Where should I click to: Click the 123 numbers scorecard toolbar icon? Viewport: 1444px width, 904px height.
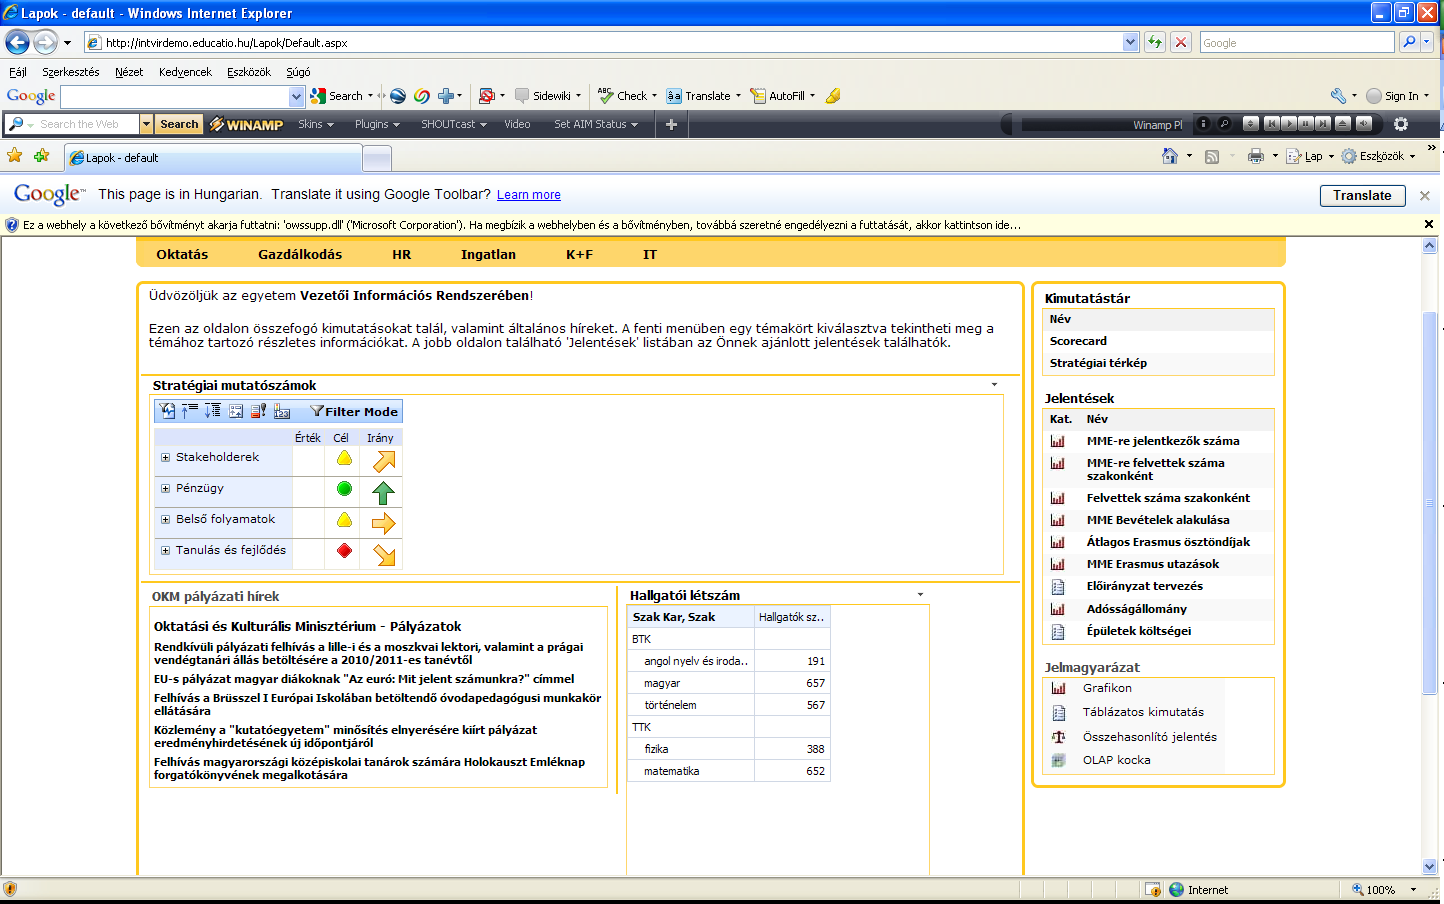point(282,411)
